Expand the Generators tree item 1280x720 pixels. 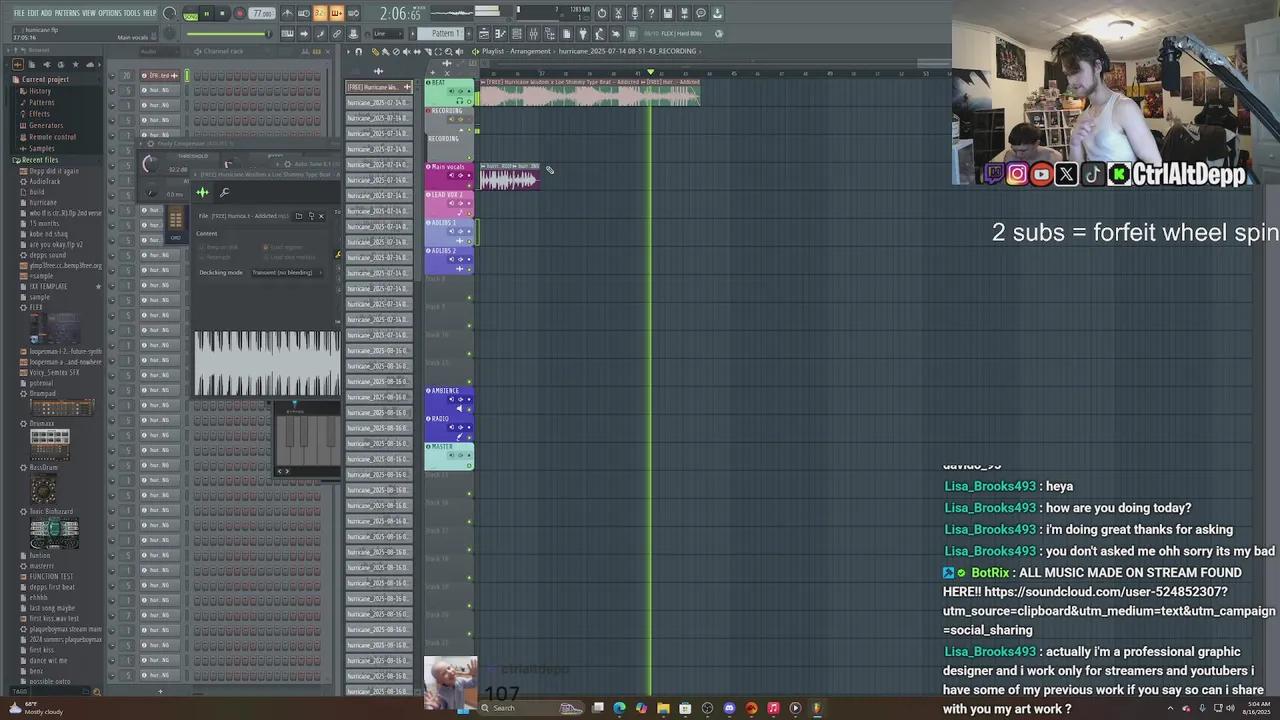46,125
